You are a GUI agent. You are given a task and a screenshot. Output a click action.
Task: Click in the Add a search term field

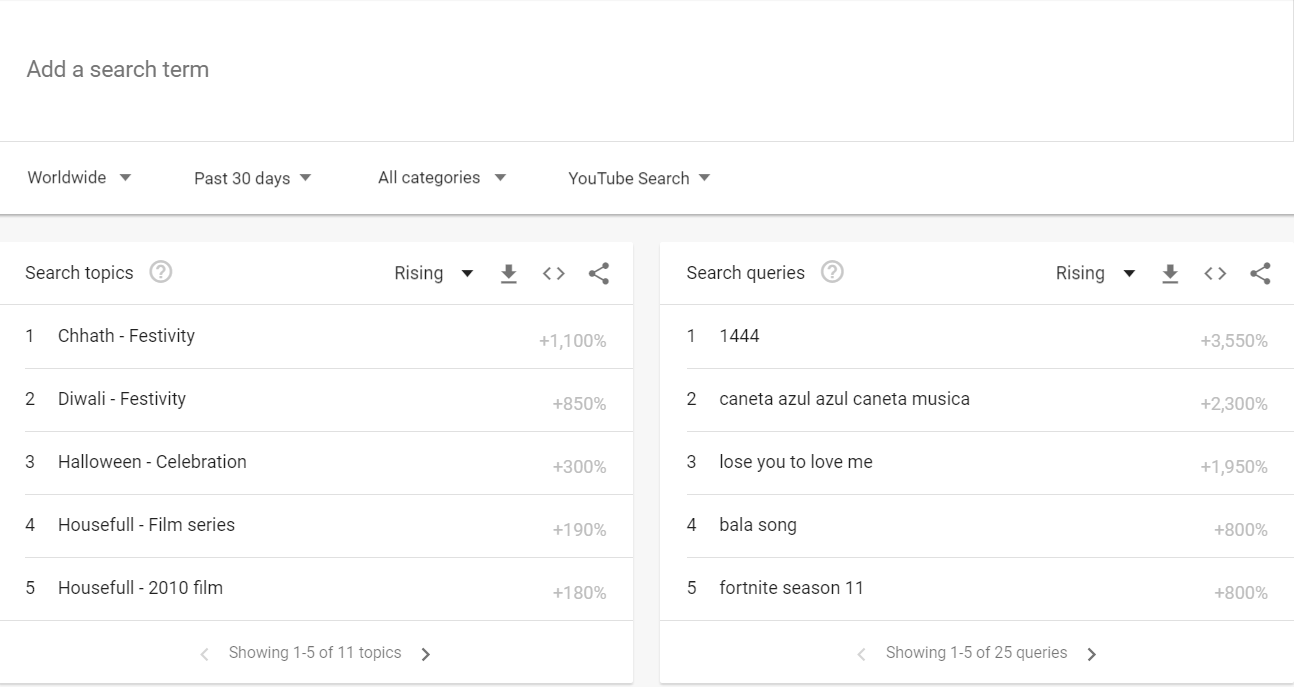(600, 70)
